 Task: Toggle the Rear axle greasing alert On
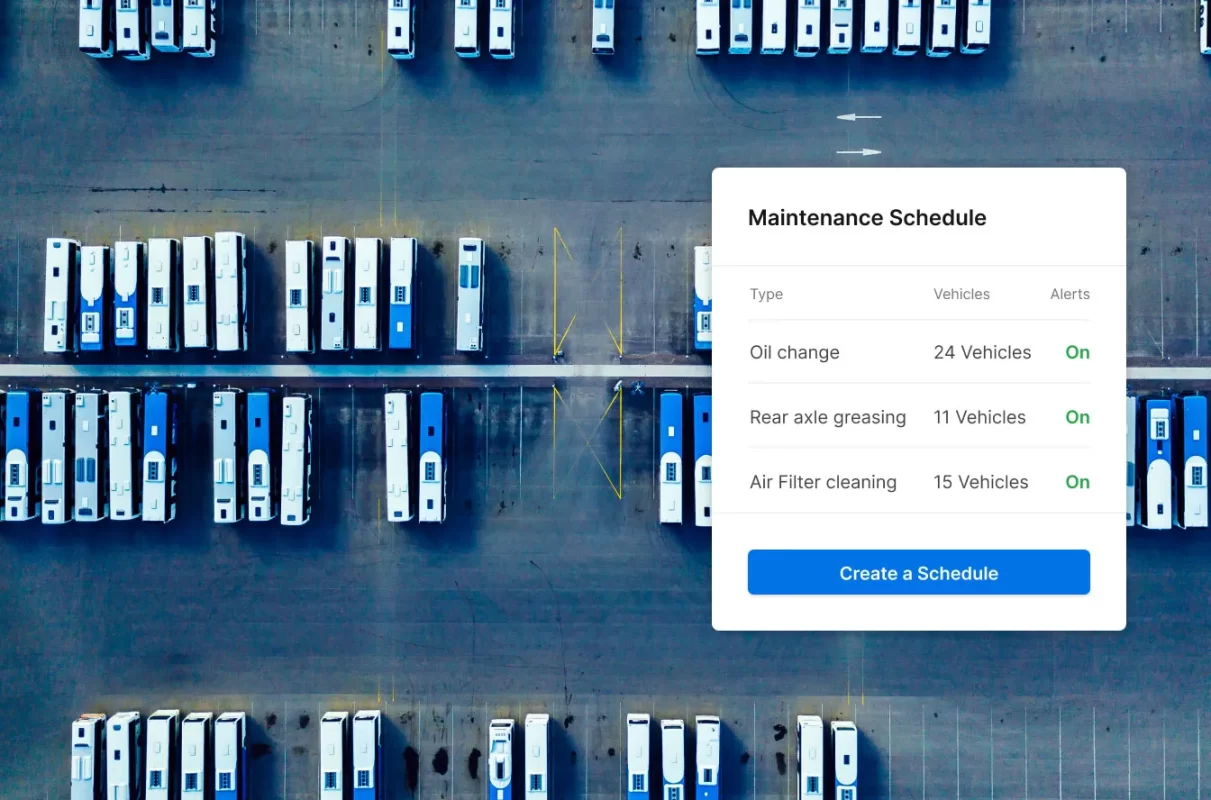click(x=1077, y=417)
